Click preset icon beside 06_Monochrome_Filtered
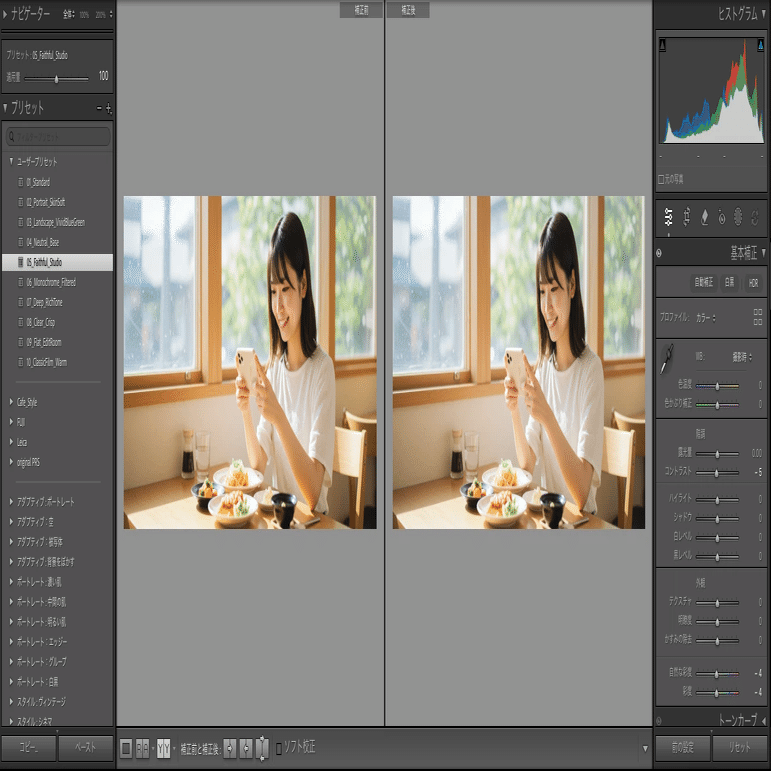This screenshot has width=771, height=771. [21, 282]
